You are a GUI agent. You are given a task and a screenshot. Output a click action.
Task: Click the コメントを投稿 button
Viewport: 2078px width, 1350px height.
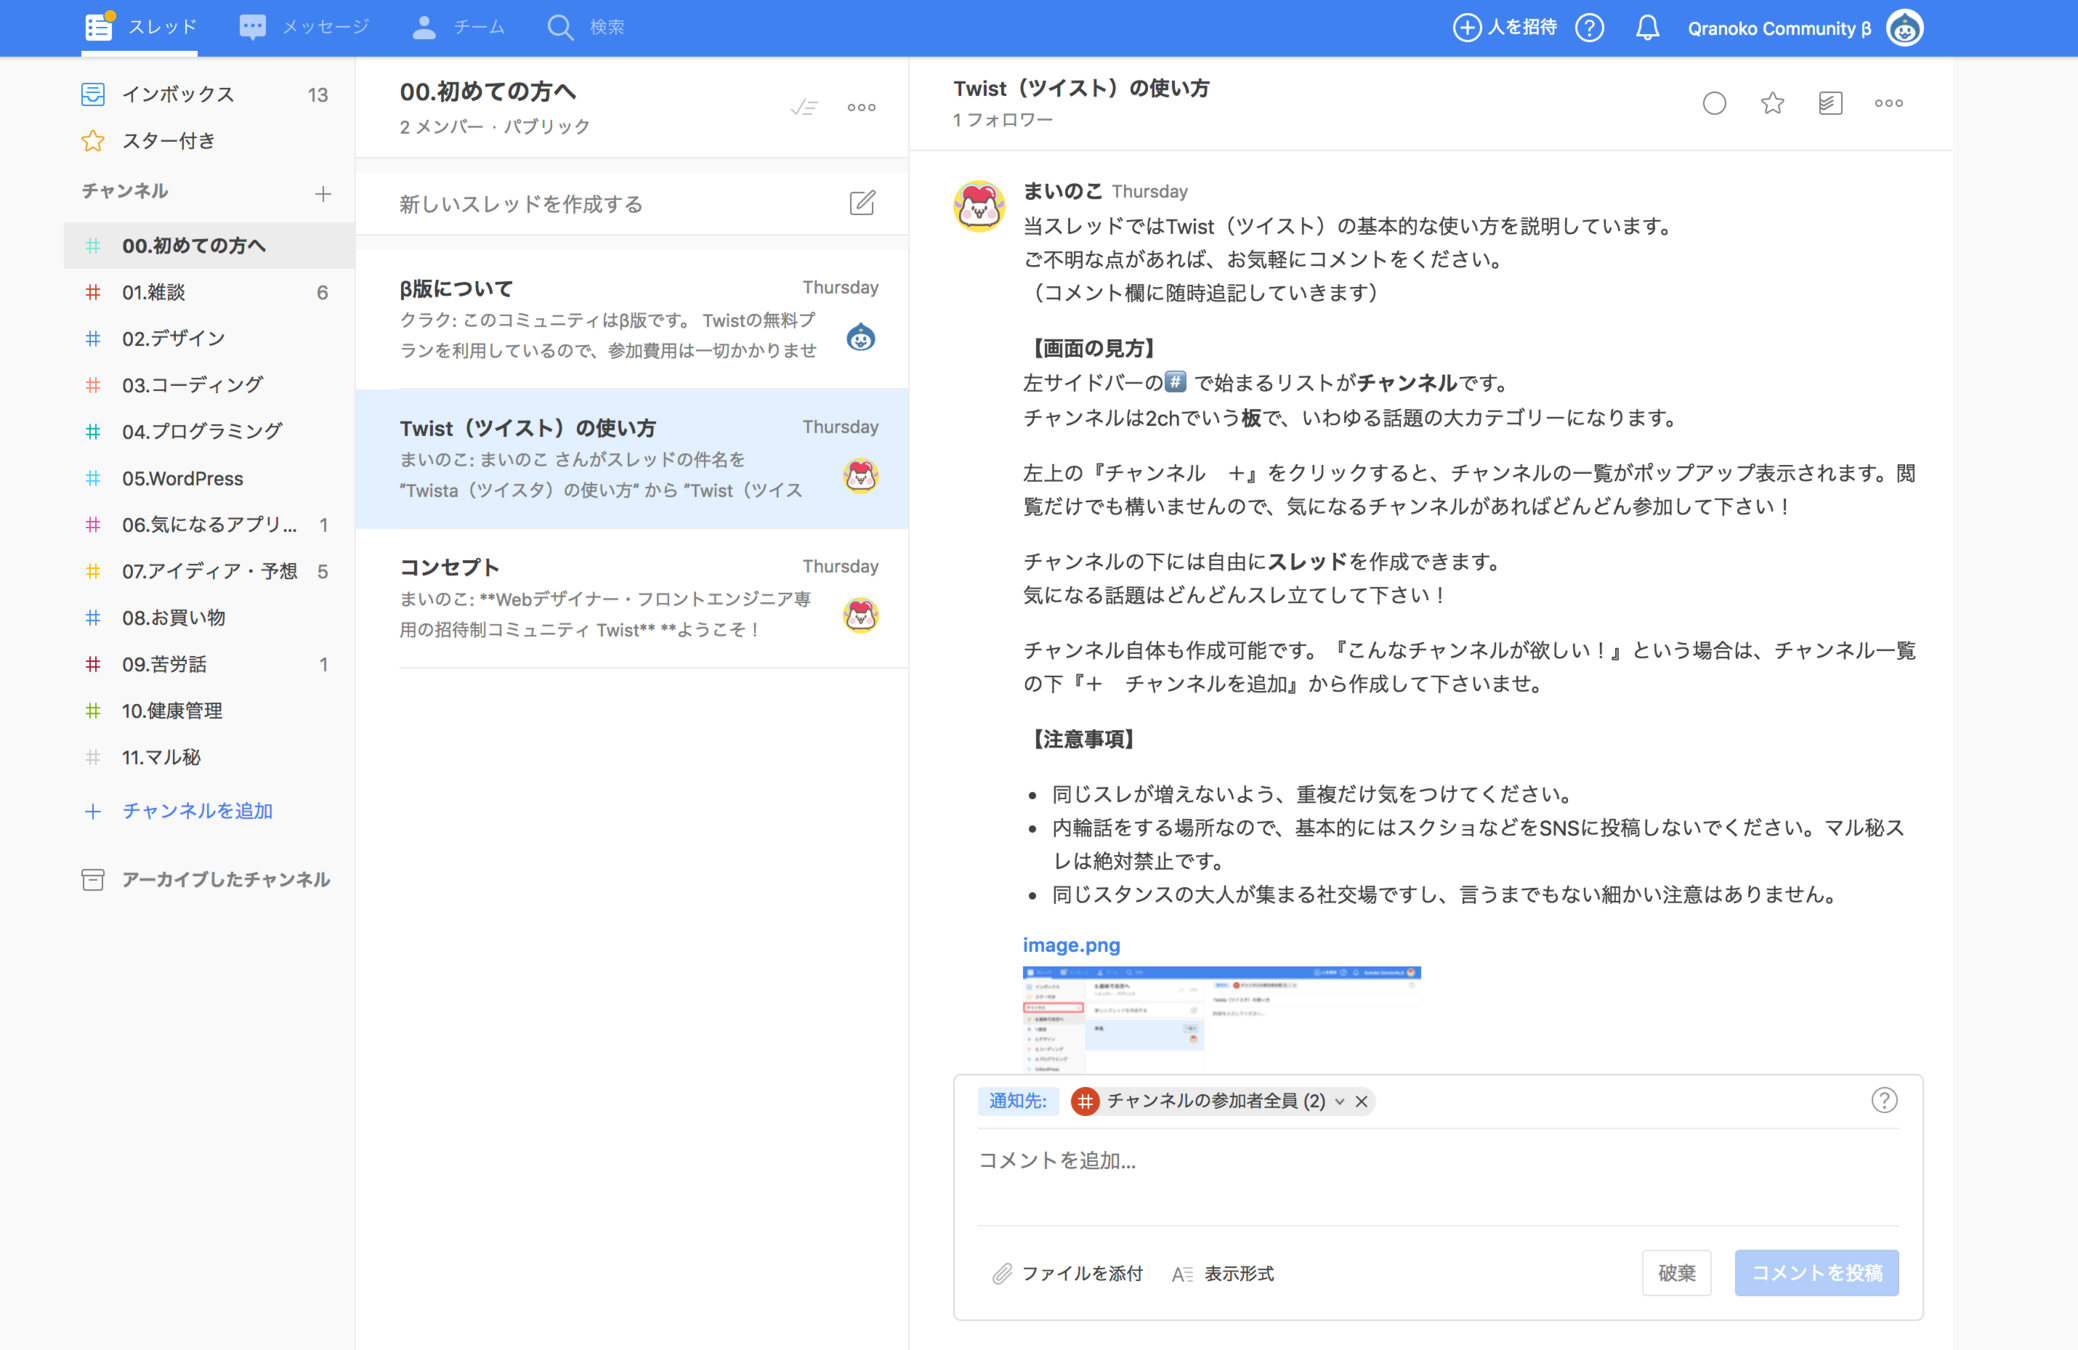[1815, 1272]
